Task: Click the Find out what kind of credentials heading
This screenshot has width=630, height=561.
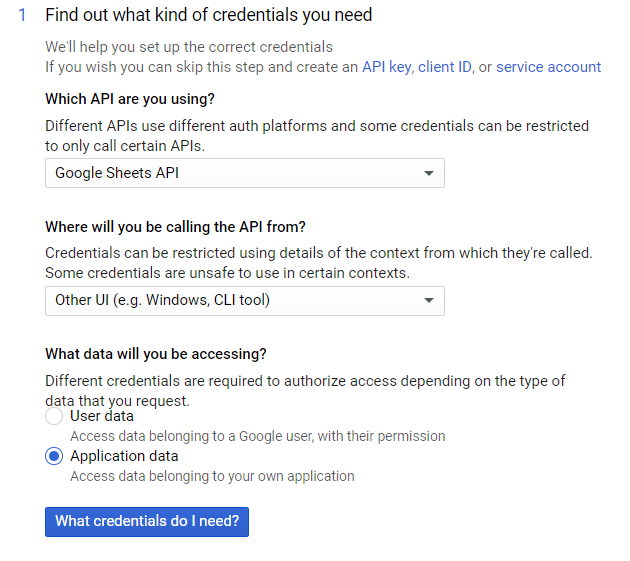Action: [209, 15]
